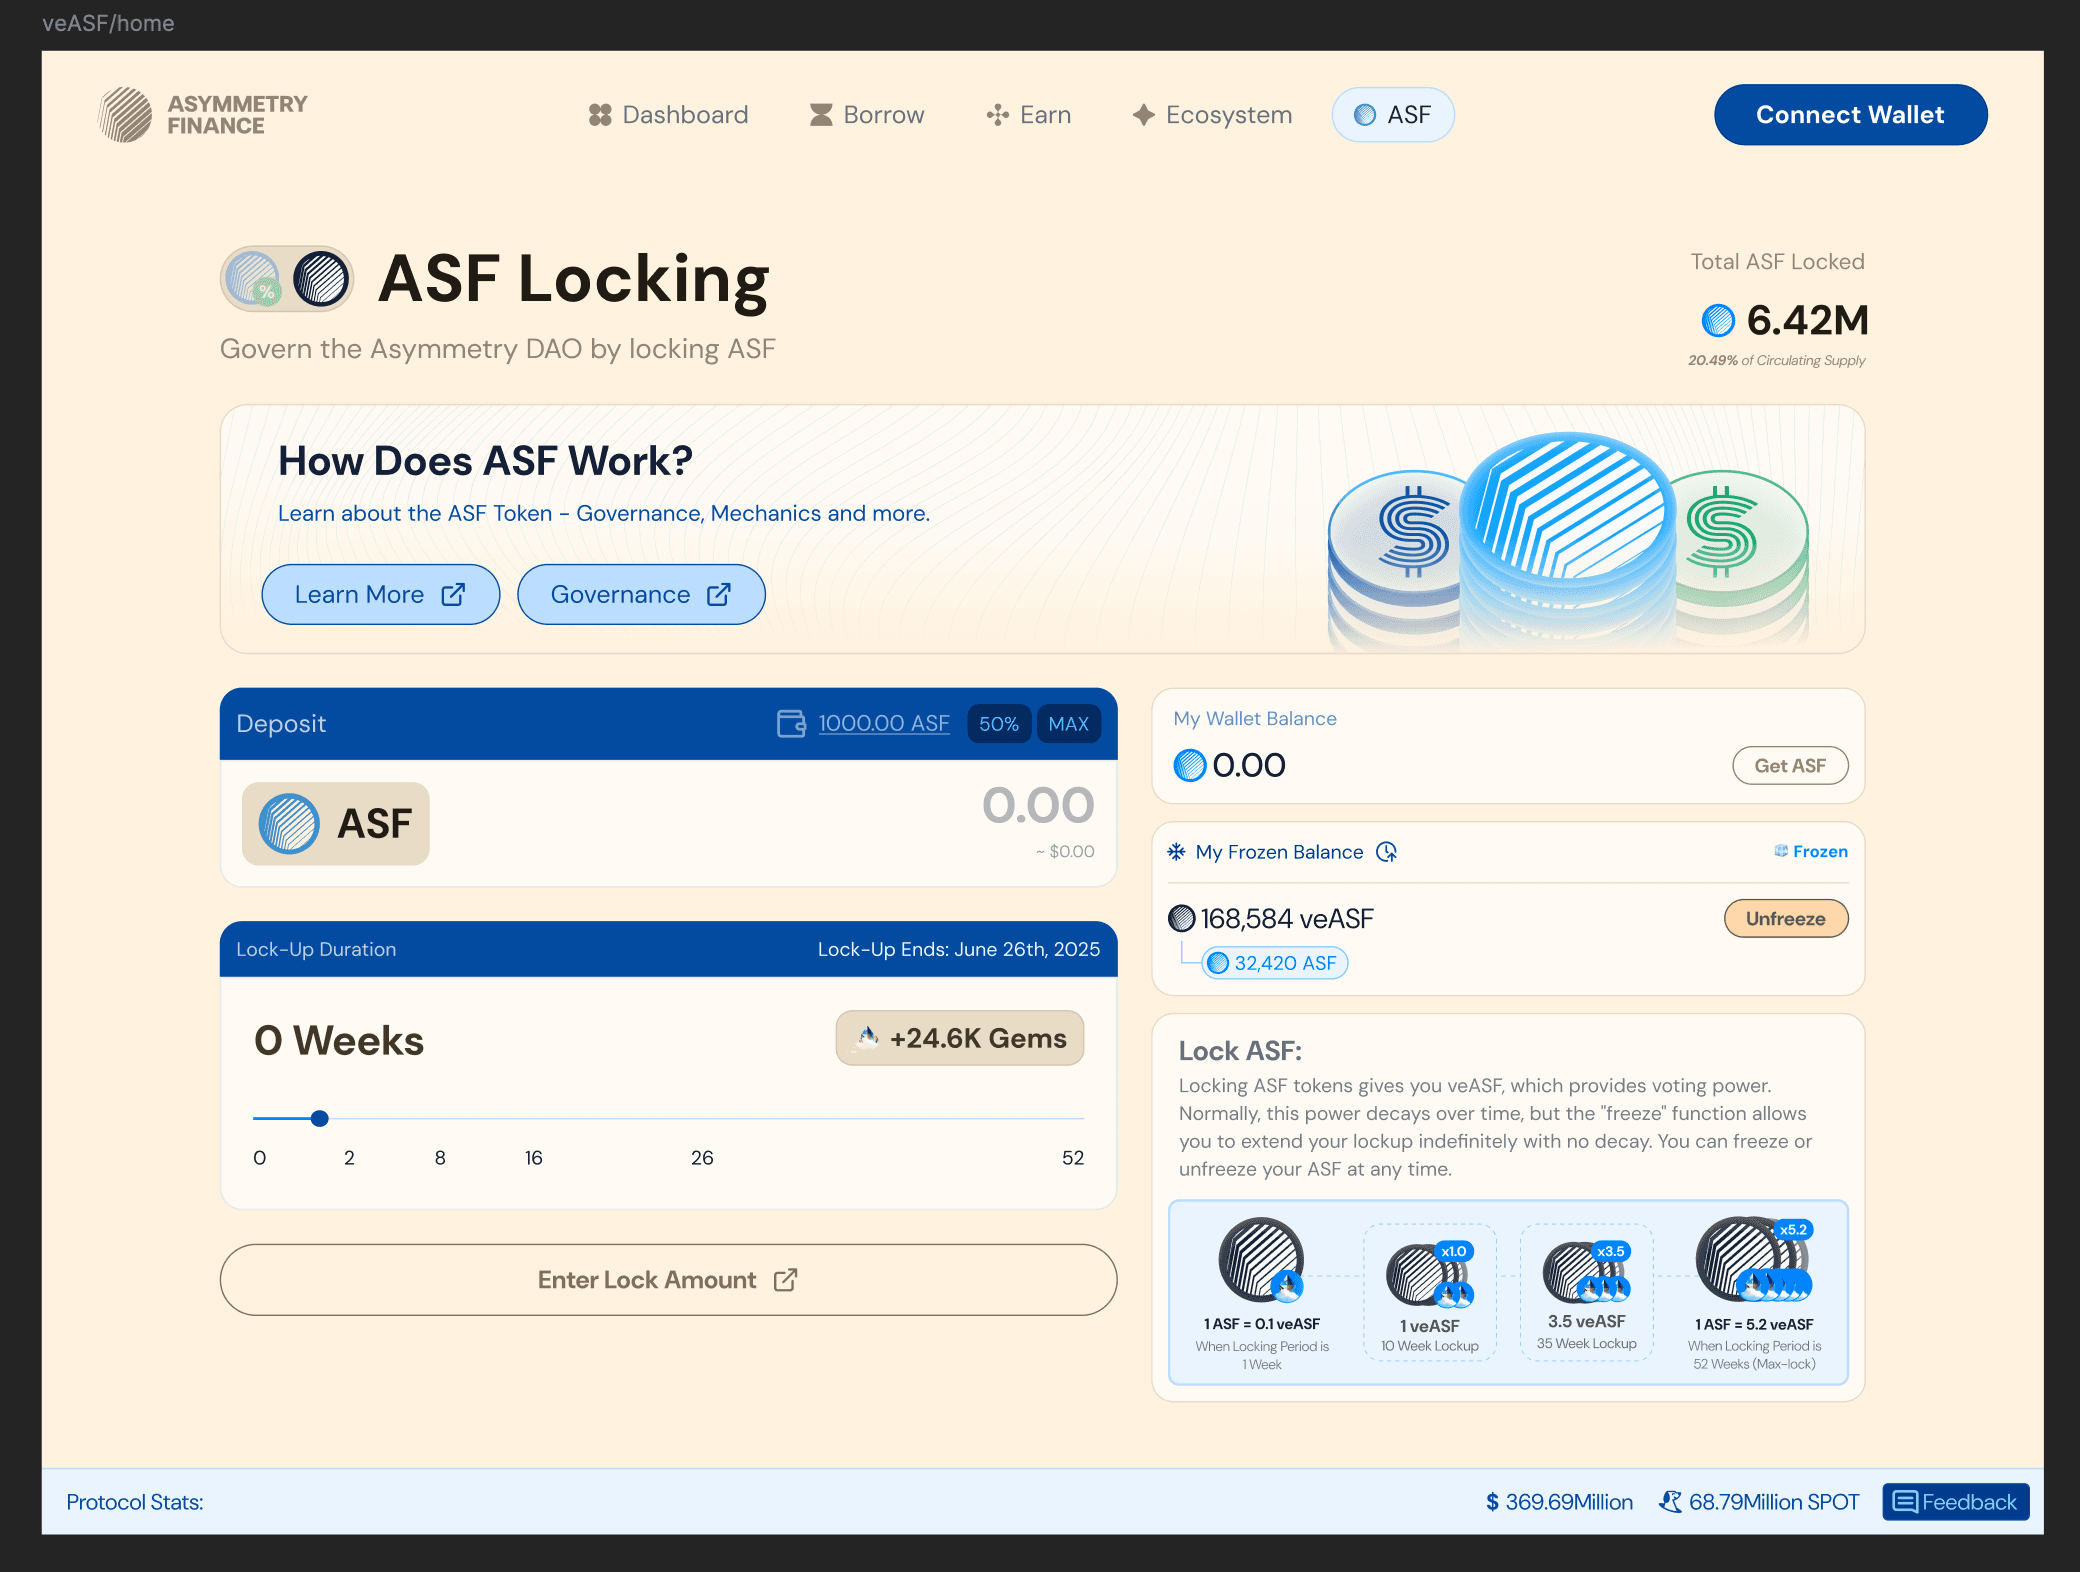Image resolution: width=2080 pixels, height=1572 pixels.
Task: Click the veASF/home frame label
Action: click(108, 23)
